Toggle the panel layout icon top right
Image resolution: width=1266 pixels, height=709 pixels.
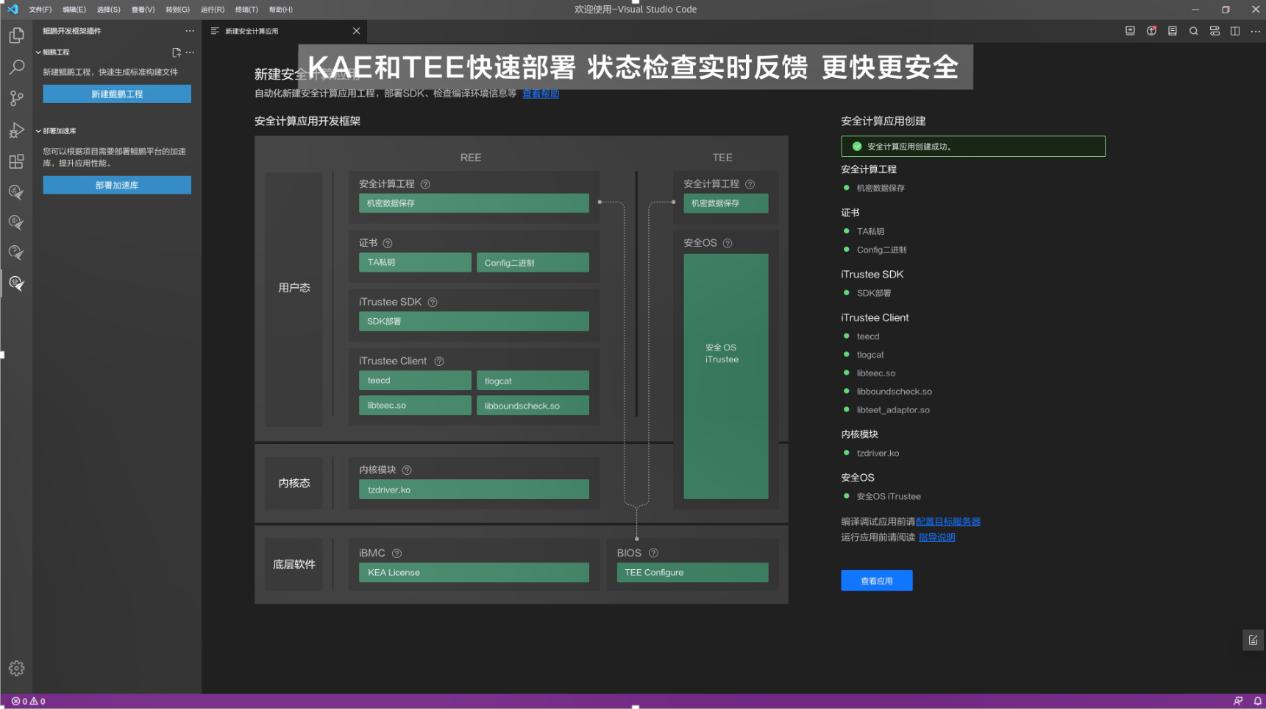1215,31
